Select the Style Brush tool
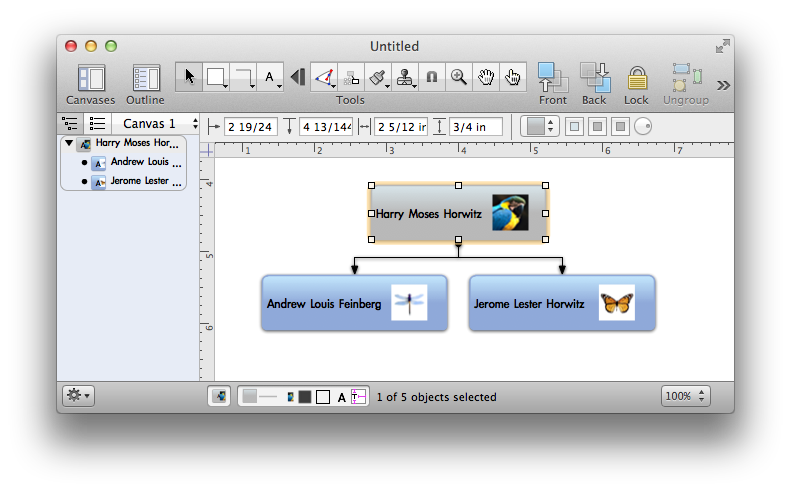 (x=378, y=77)
